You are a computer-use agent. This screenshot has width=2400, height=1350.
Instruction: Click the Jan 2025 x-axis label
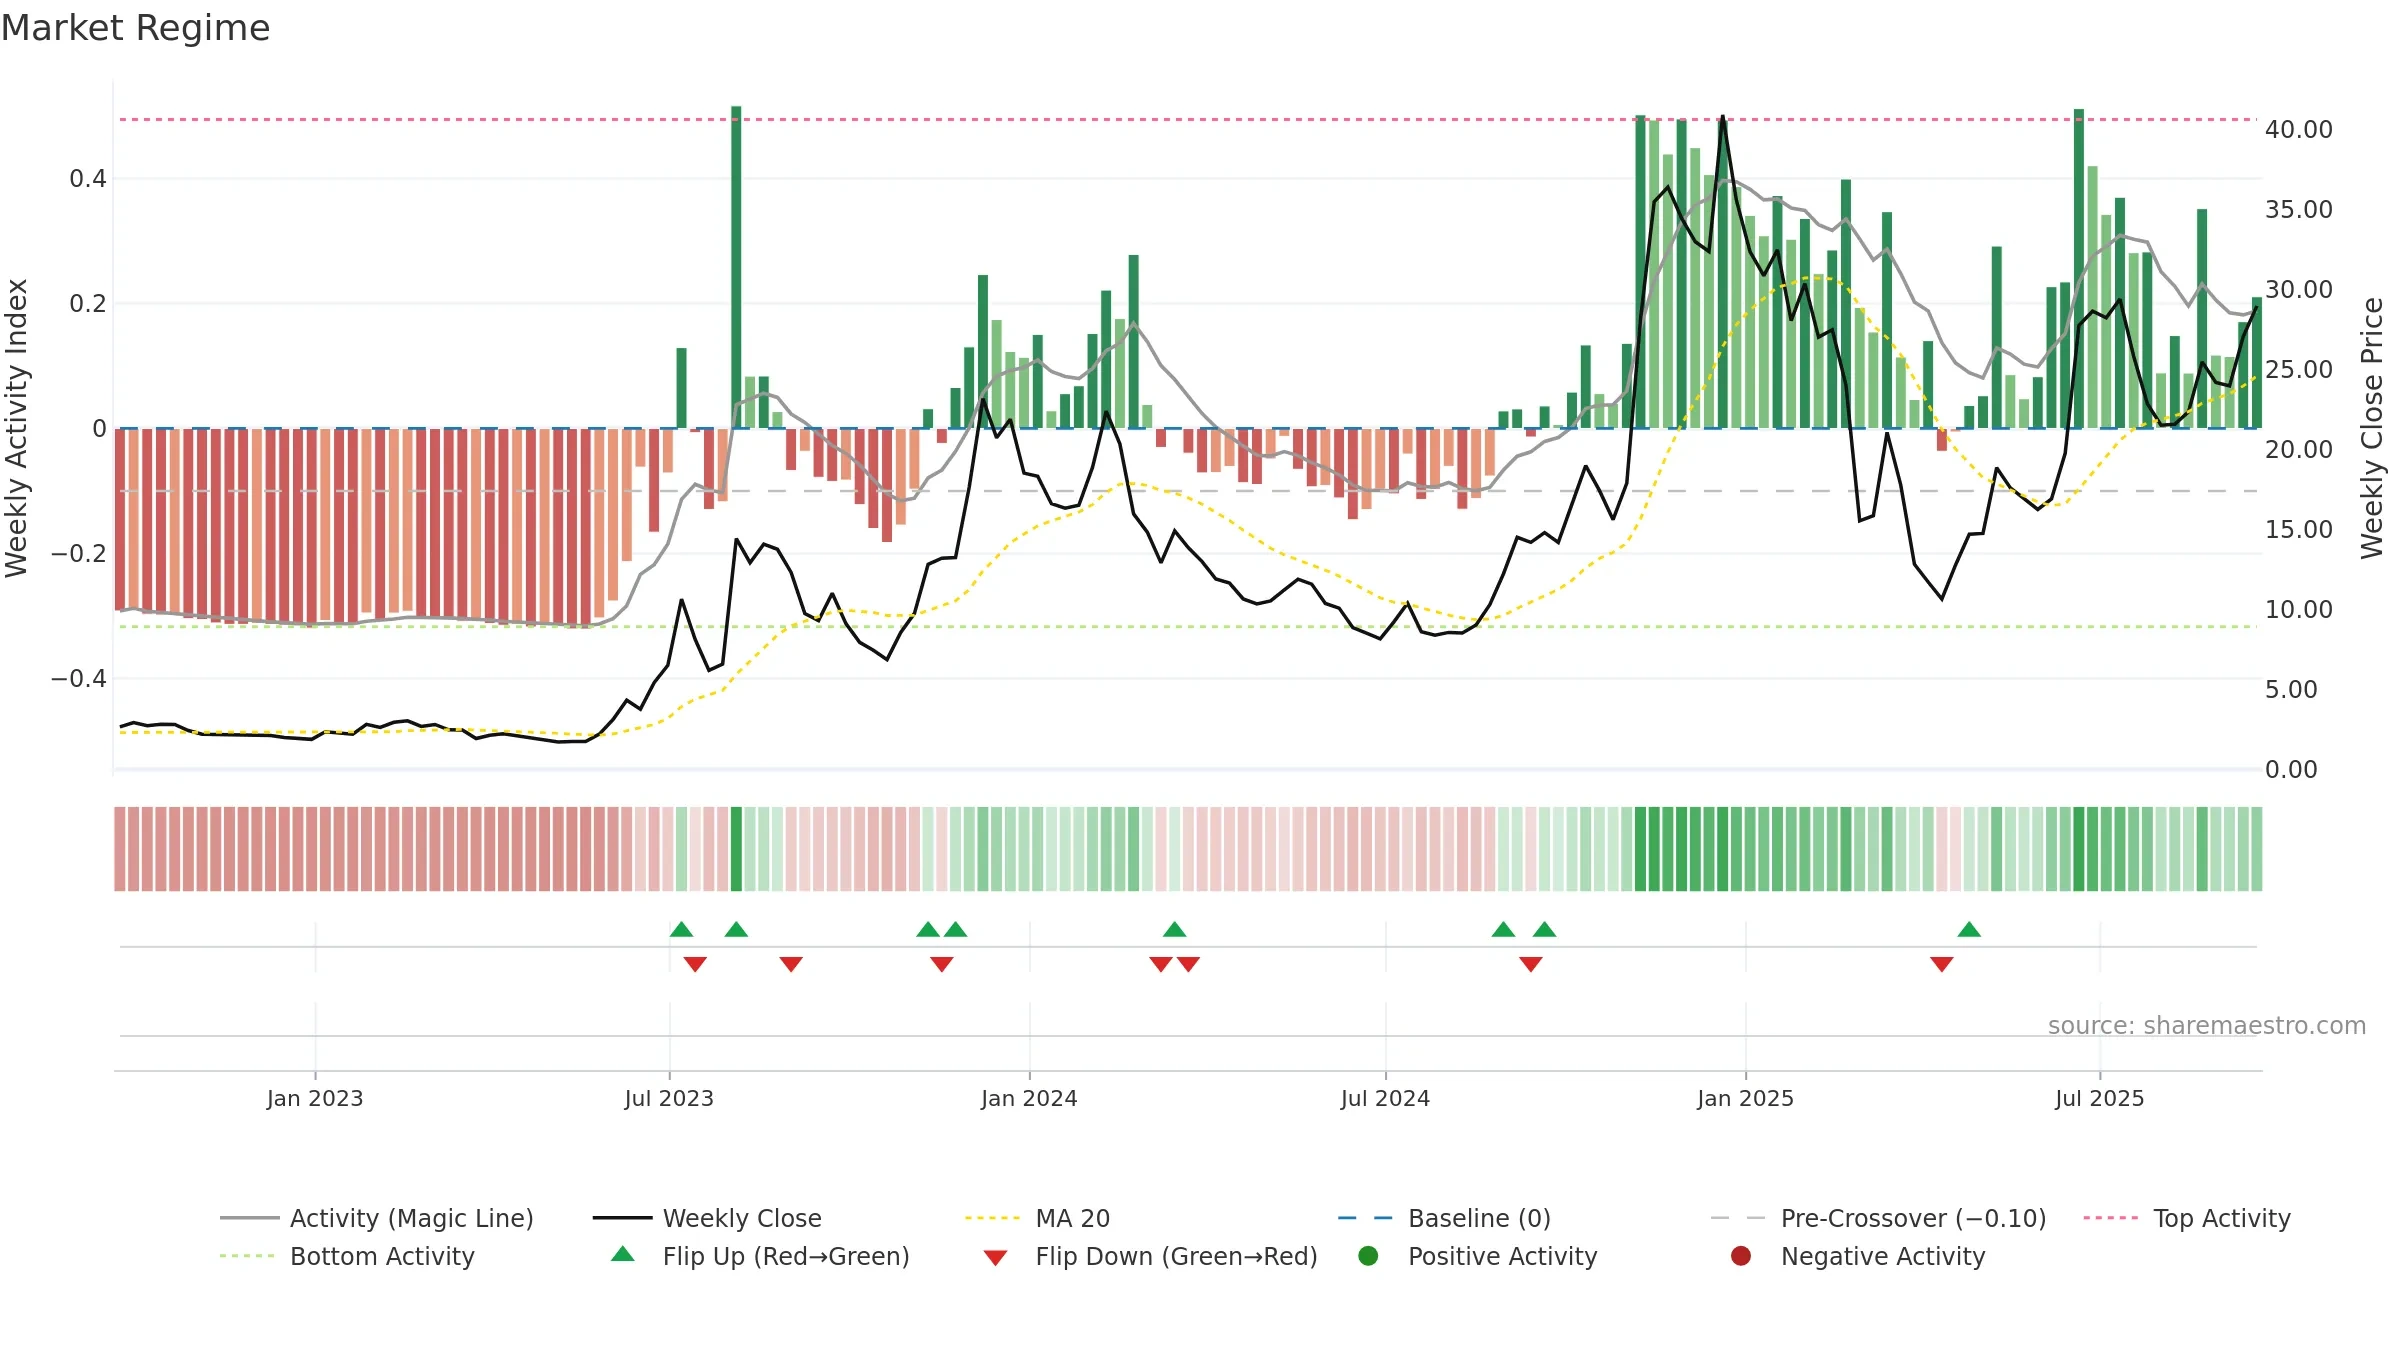pyautogui.click(x=1745, y=1098)
